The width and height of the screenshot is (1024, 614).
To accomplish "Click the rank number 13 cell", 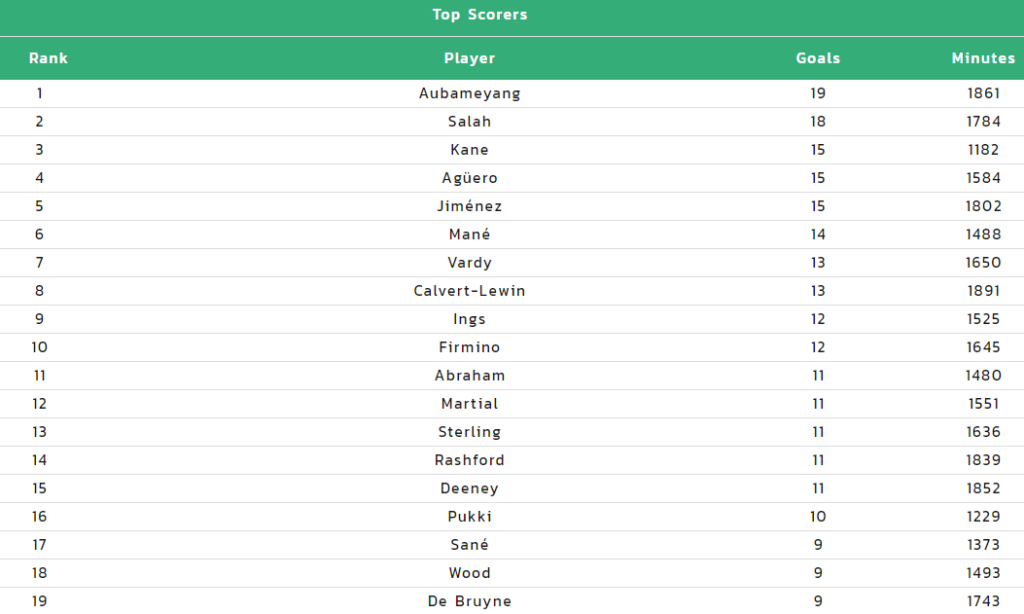I will [x=39, y=432].
